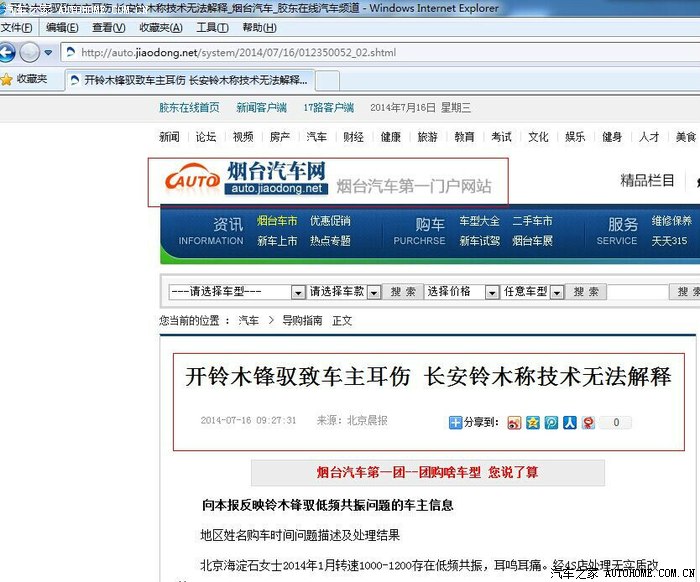Click search button beside 请选择车款 dropdown

(x=403, y=292)
